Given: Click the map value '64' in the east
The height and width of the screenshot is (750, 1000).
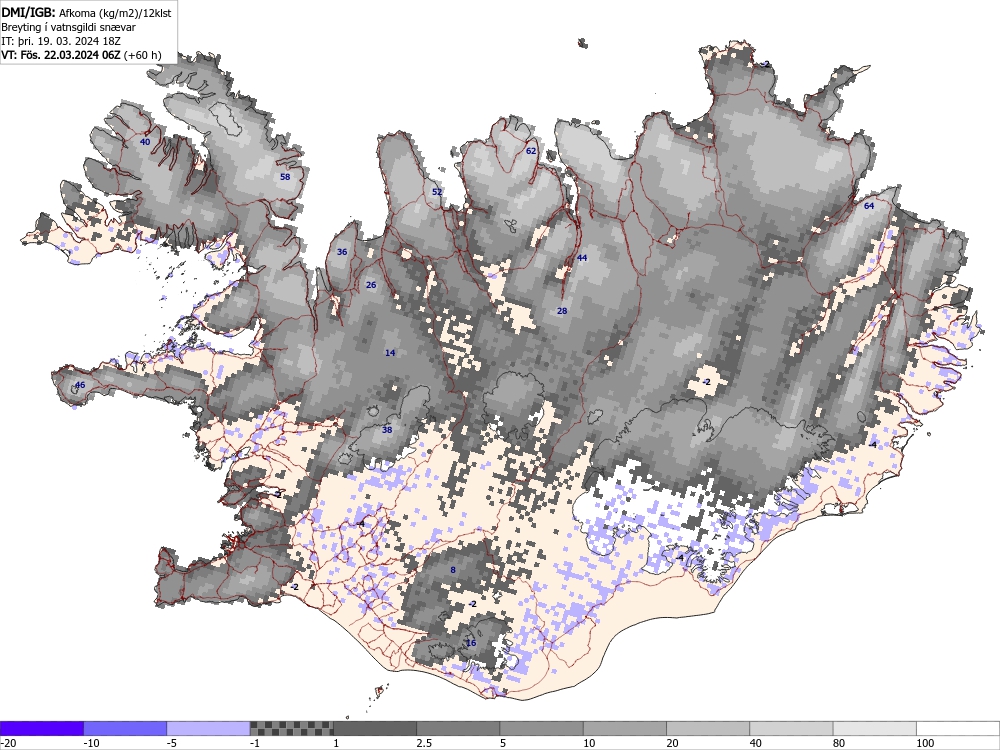Looking at the screenshot, I should coord(869,206).
